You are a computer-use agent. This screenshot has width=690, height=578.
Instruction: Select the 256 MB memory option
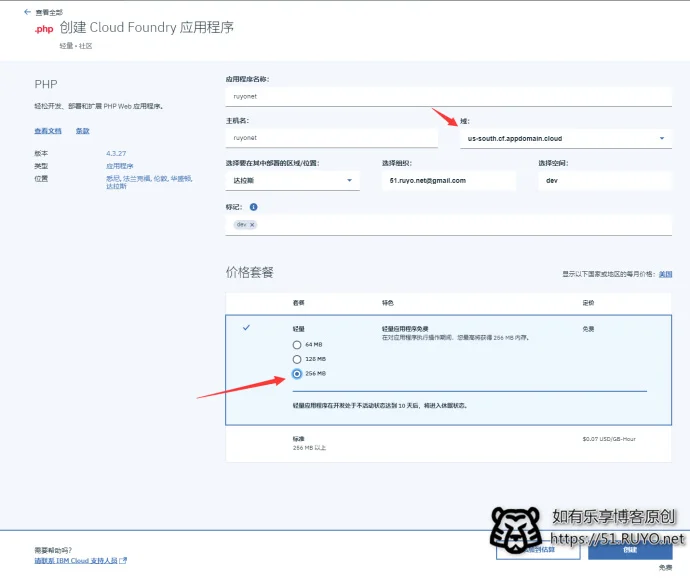[297, 374]
